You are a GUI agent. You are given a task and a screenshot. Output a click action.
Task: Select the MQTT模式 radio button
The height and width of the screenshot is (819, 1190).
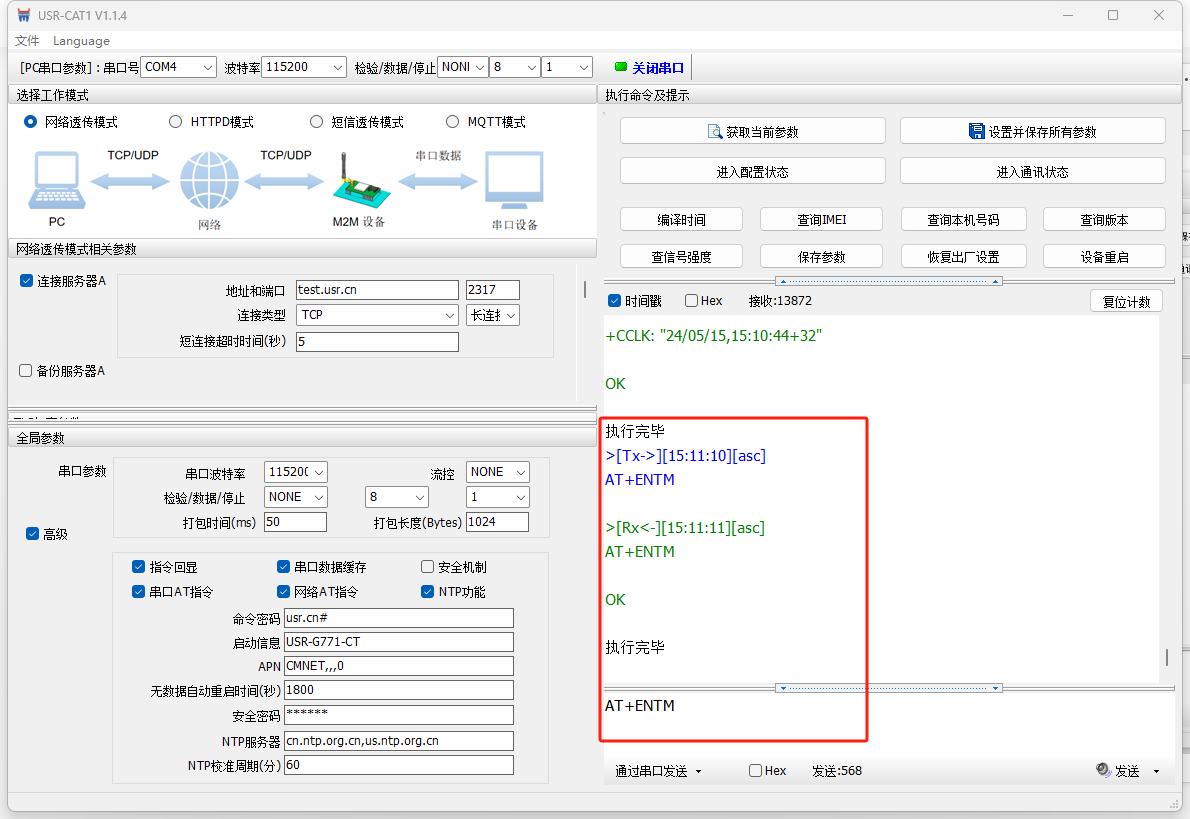(x=454, y=122)
